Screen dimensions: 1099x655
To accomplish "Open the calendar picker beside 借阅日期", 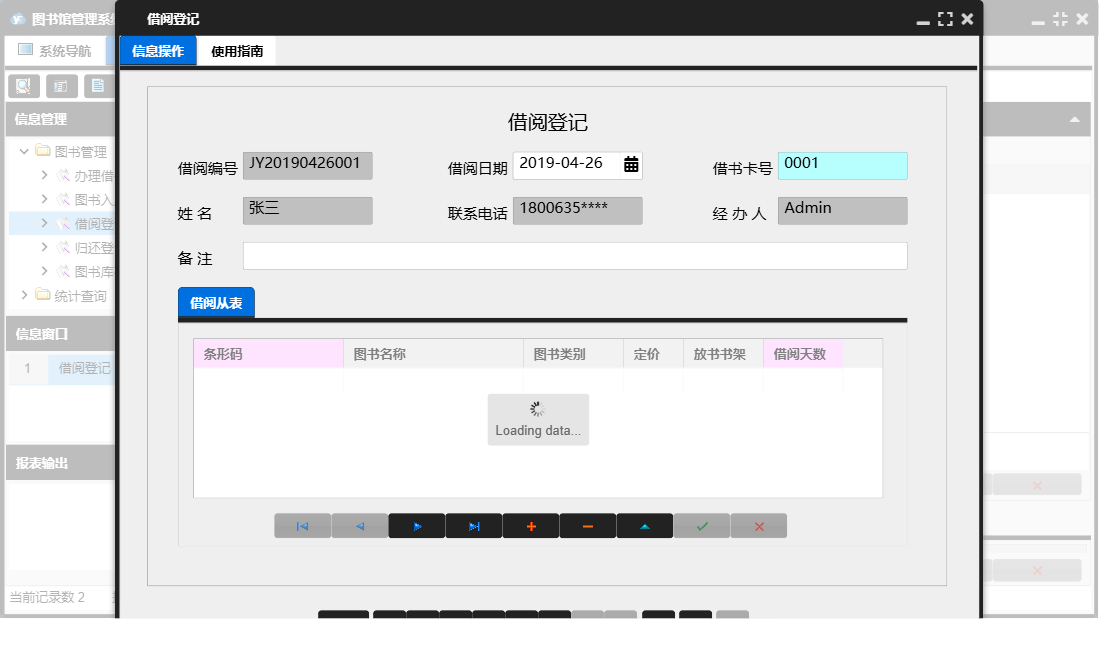I will (x=630, y=165).
